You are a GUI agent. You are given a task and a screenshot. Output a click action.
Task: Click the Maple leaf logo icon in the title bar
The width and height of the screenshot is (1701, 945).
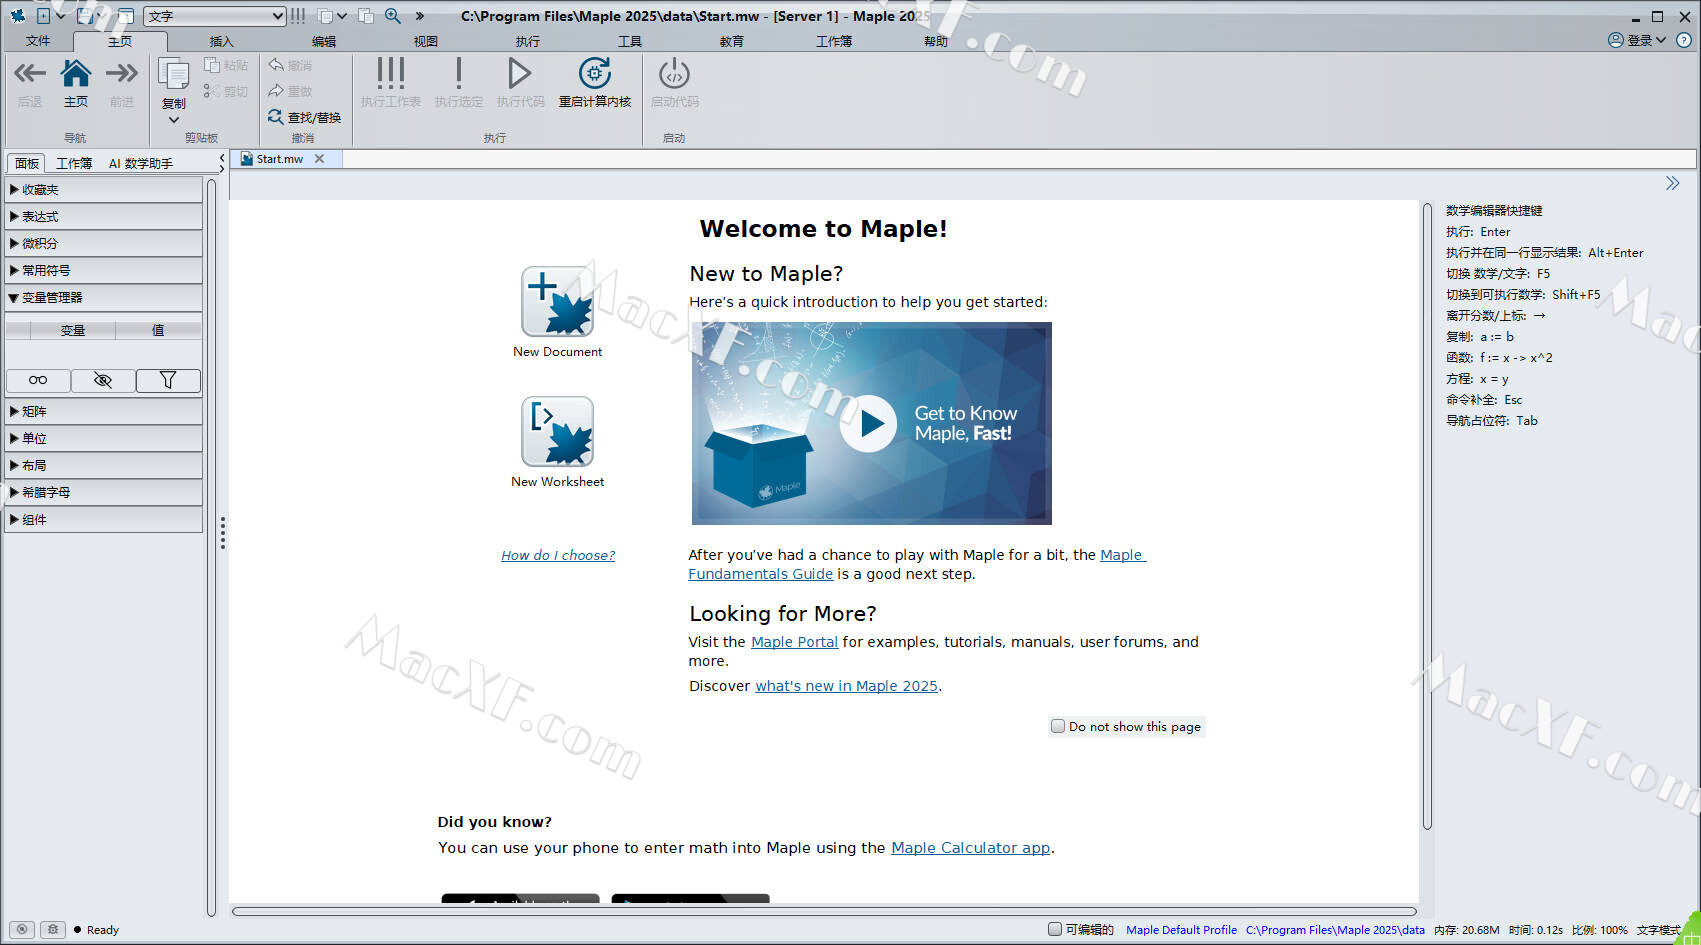click(17, 16)
